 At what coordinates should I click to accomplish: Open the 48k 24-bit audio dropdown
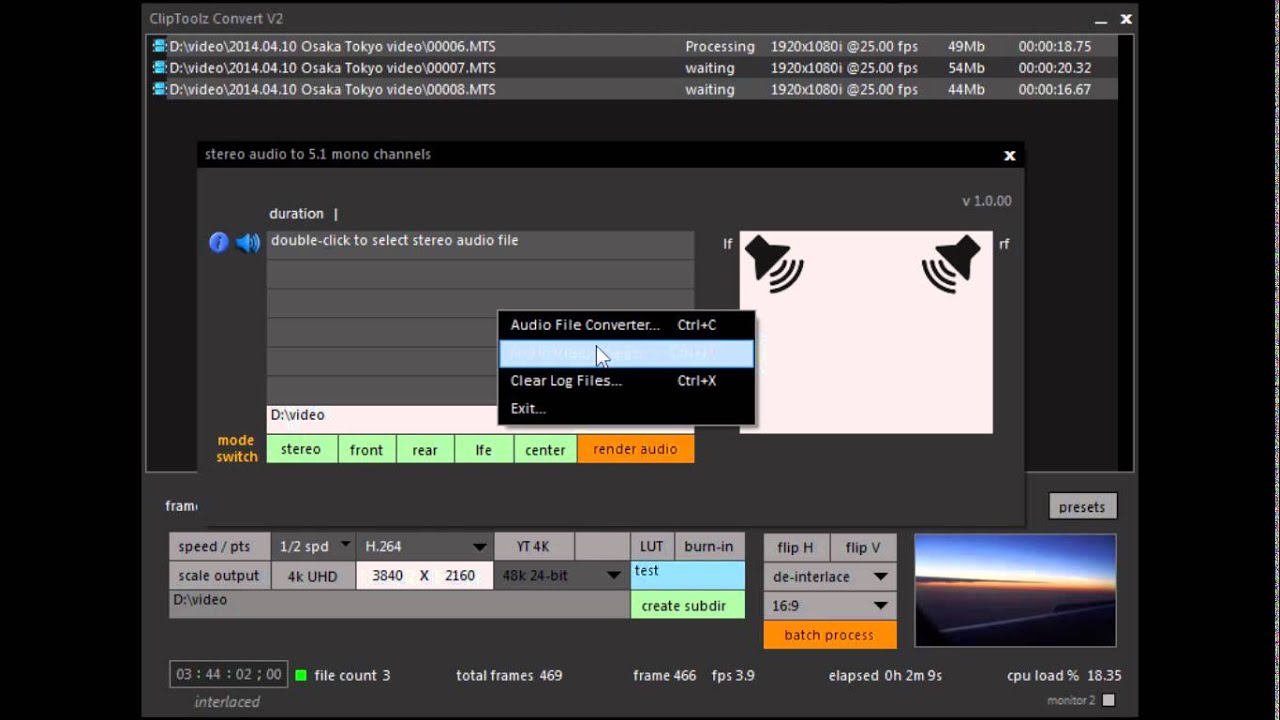pos(561,575)
